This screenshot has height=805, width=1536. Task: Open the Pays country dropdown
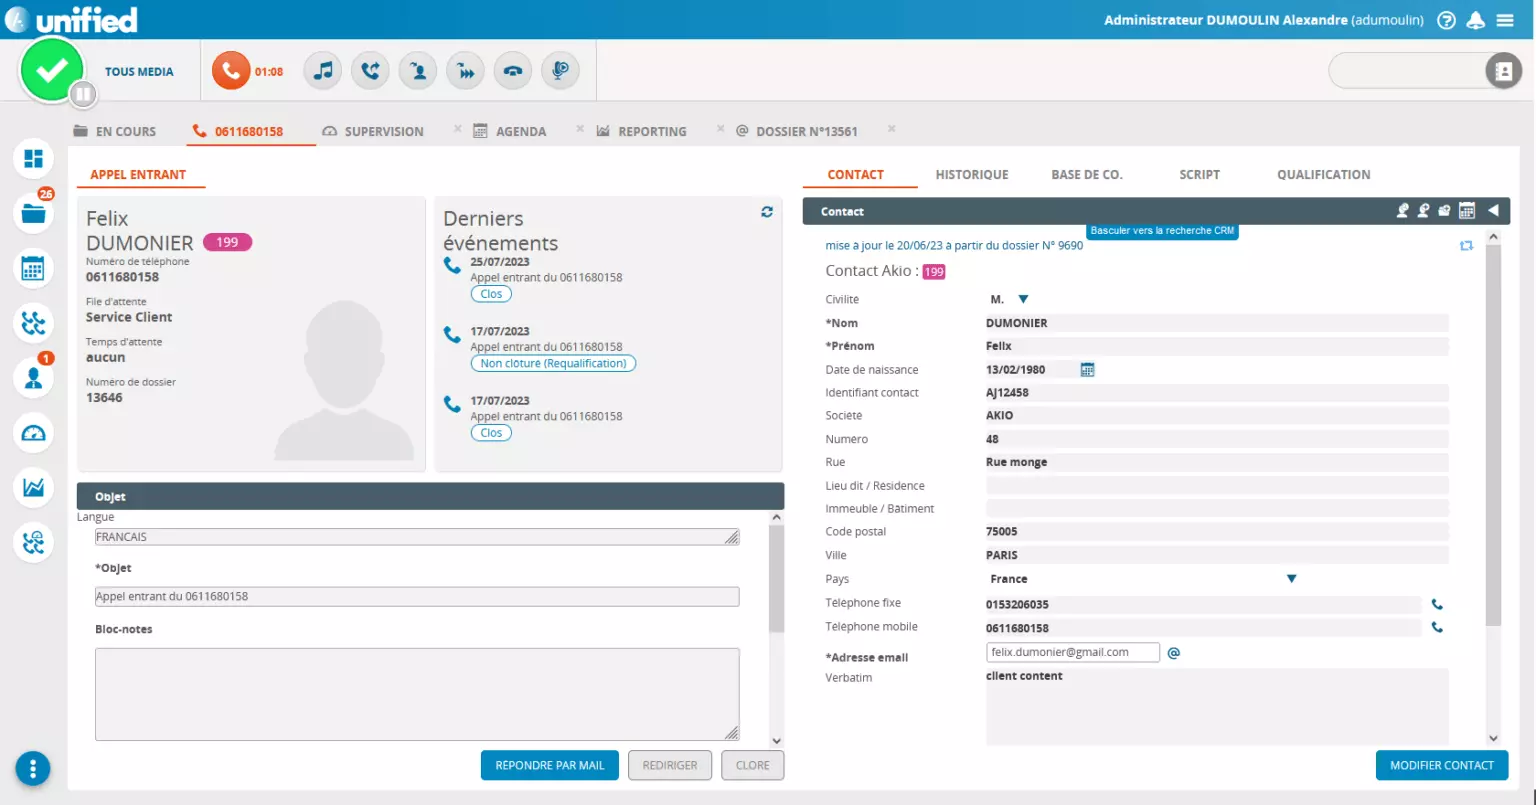click(x=1291, y=579)
